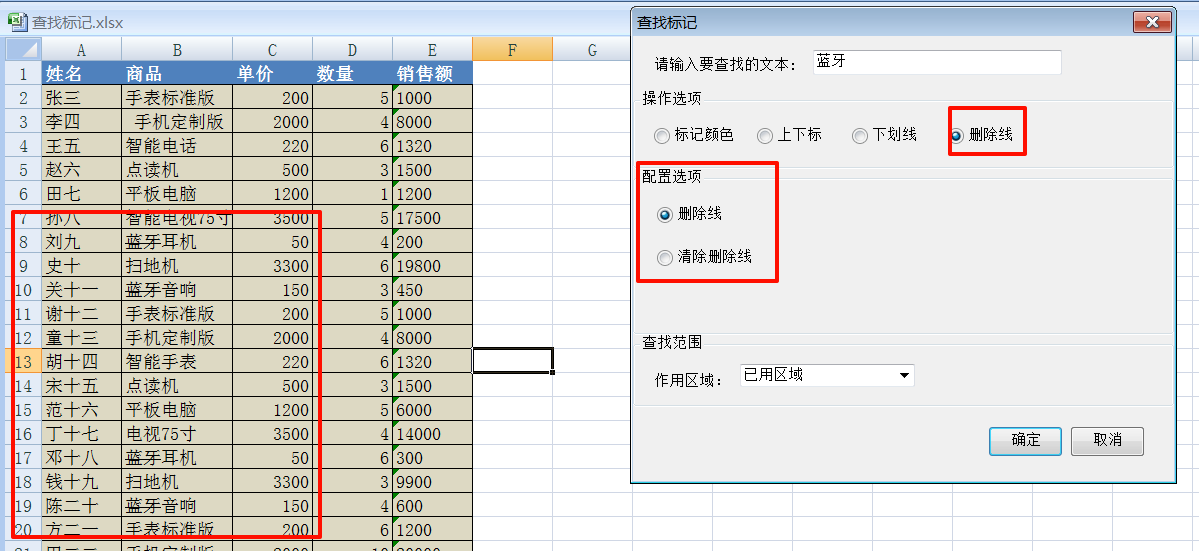Click the 确定 button
The width and height of the screenshot is (1199, 551).
(x=1025, y=440)
